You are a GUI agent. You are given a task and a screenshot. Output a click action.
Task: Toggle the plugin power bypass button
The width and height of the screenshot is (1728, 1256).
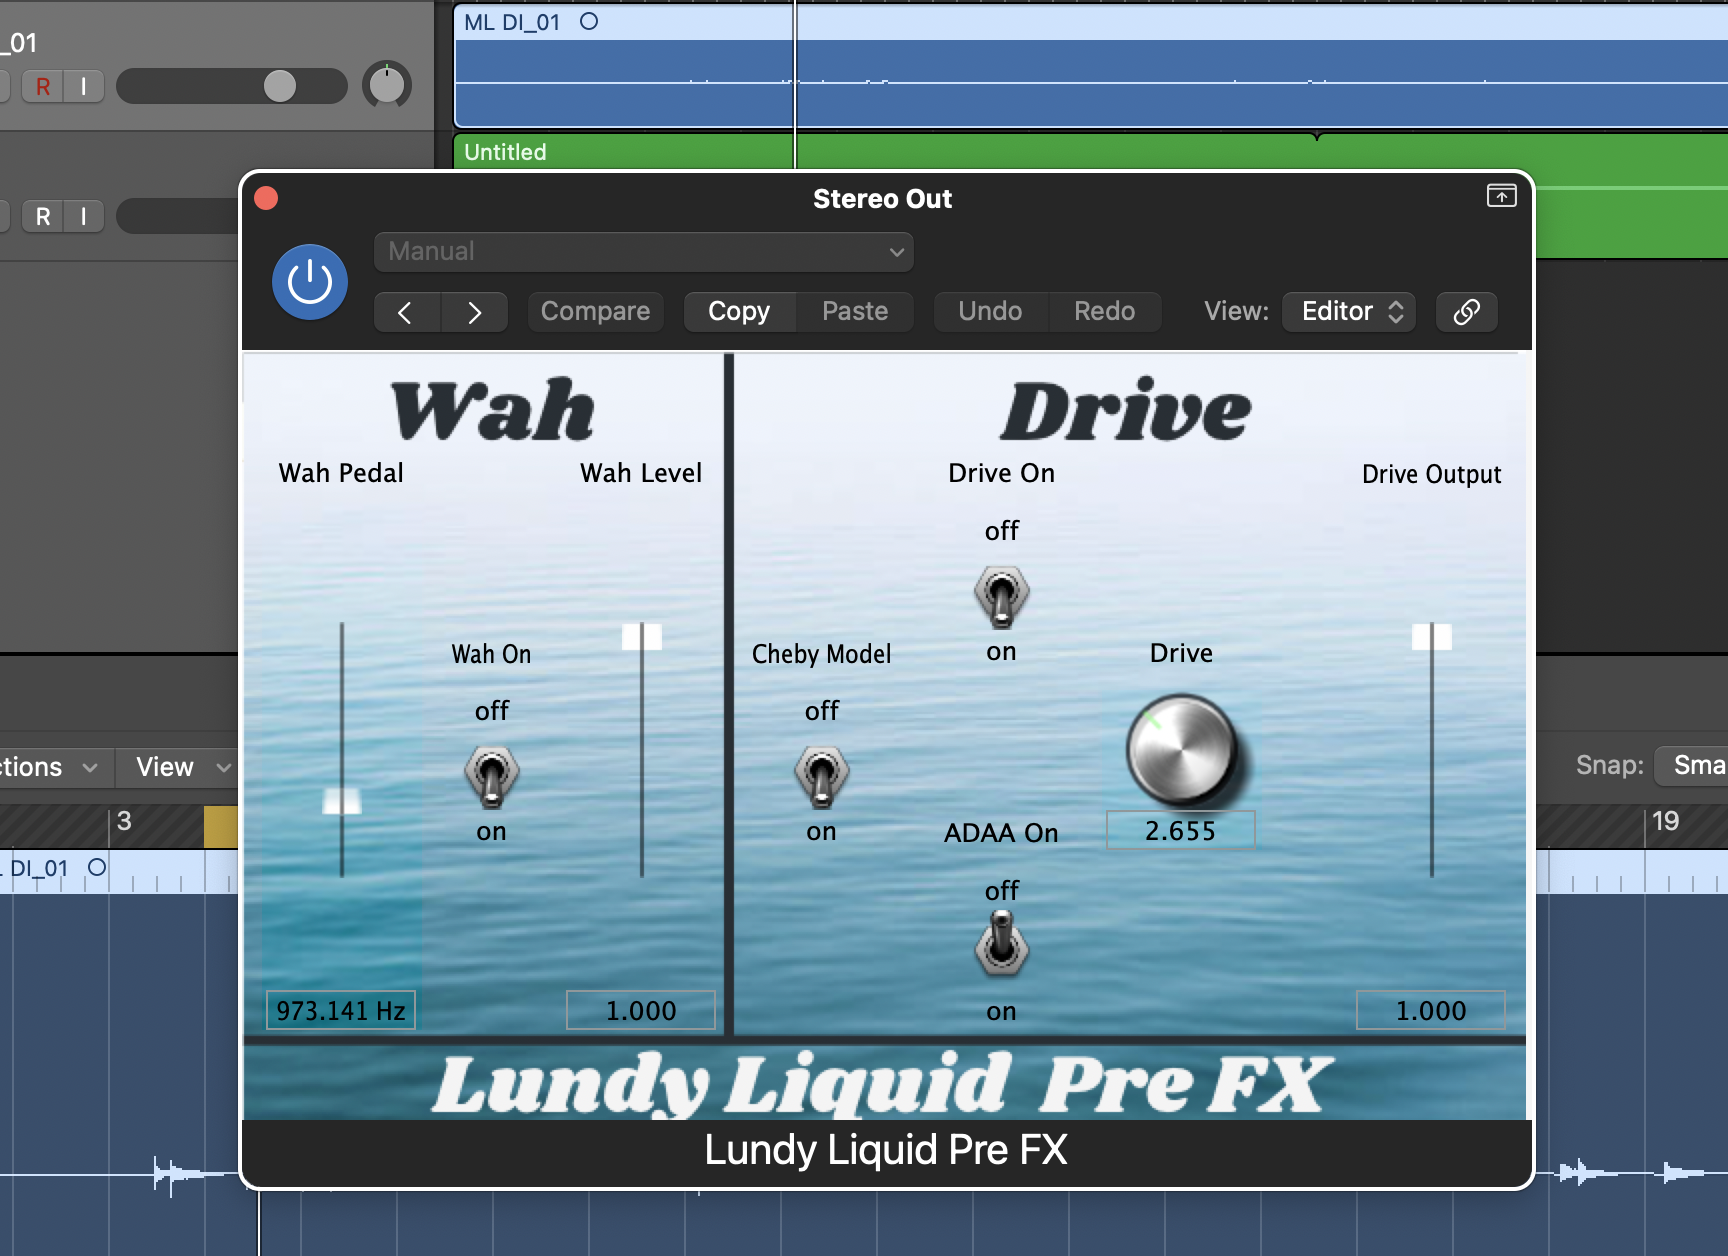(310, 282)
